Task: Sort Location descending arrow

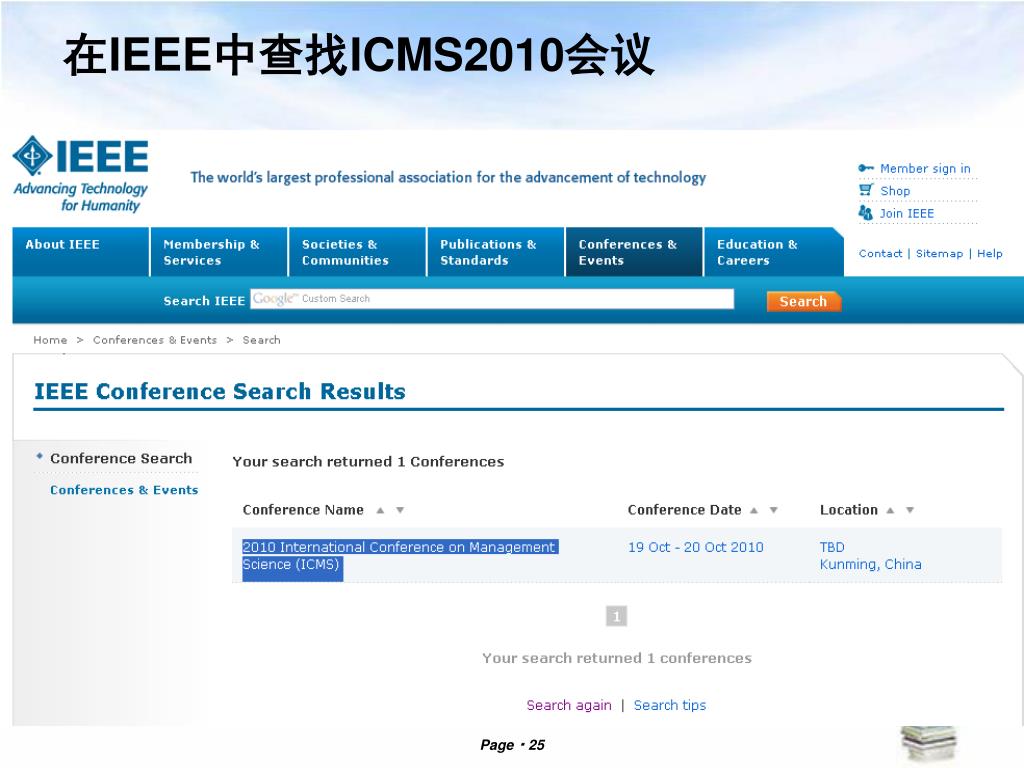Action: tap(910, 511)
